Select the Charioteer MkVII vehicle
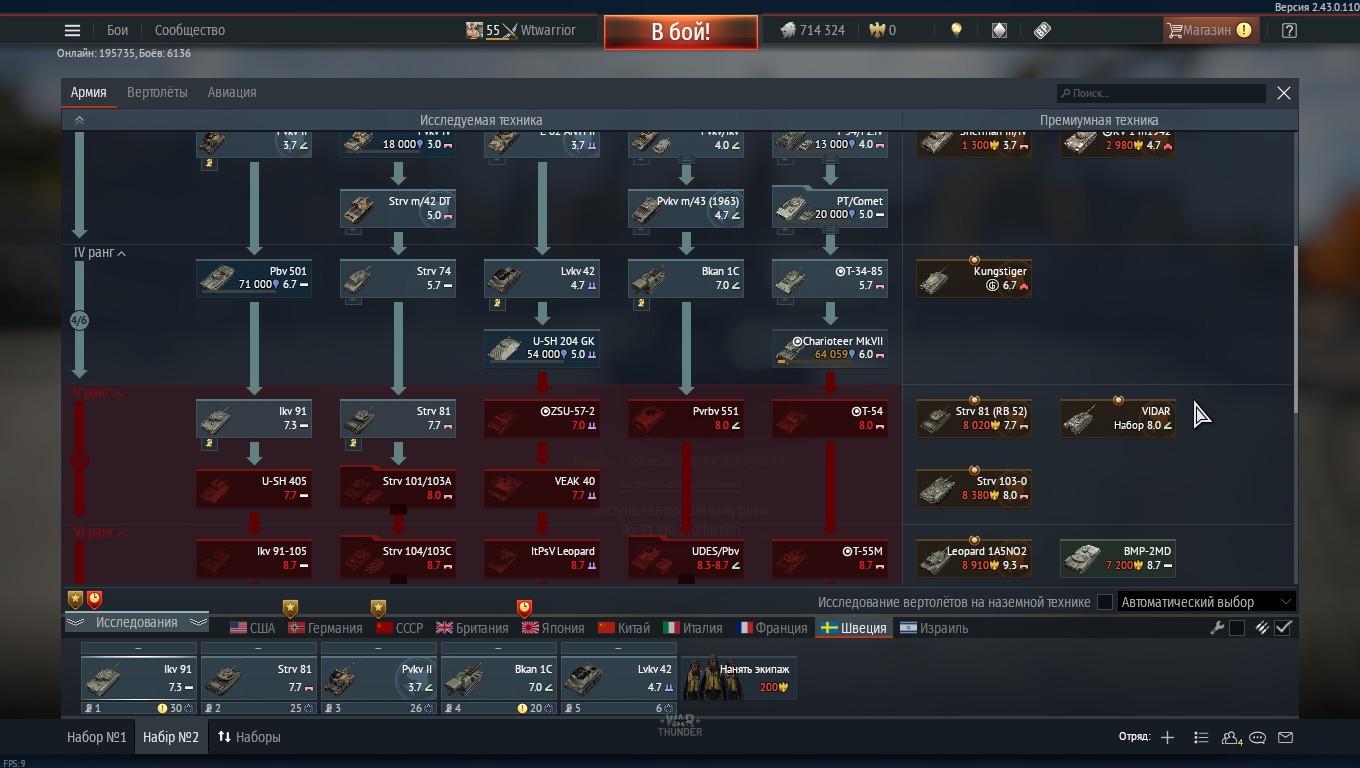 (830, 348)
